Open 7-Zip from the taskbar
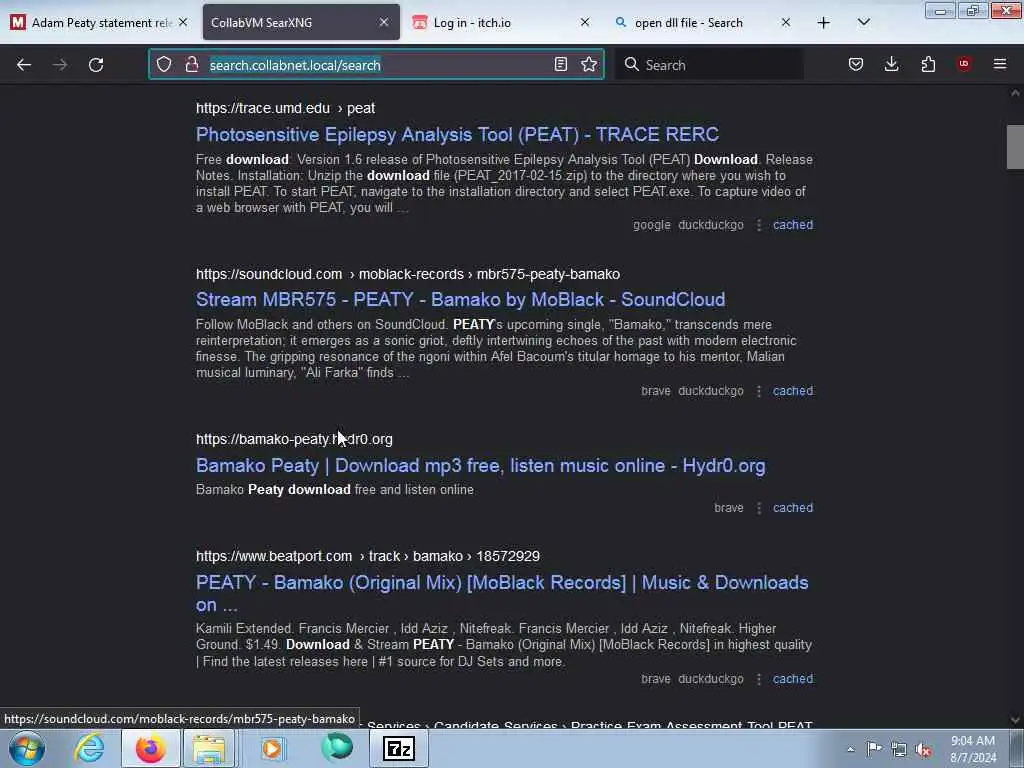Viewport: 1024px width, 768px height. (x=399, y=748)
